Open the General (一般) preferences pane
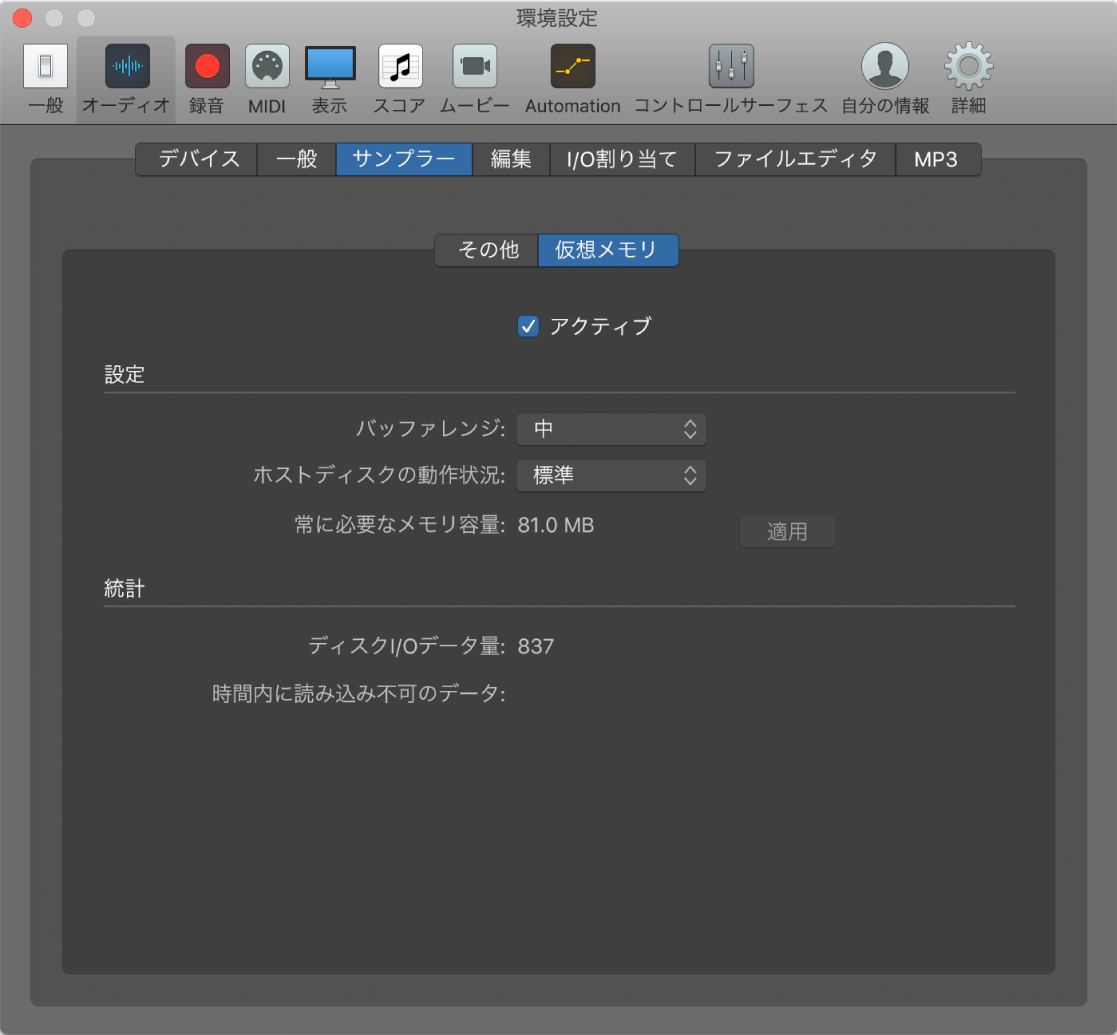The height and width of the screenshot is (1035, 1117). pos(44,78)
